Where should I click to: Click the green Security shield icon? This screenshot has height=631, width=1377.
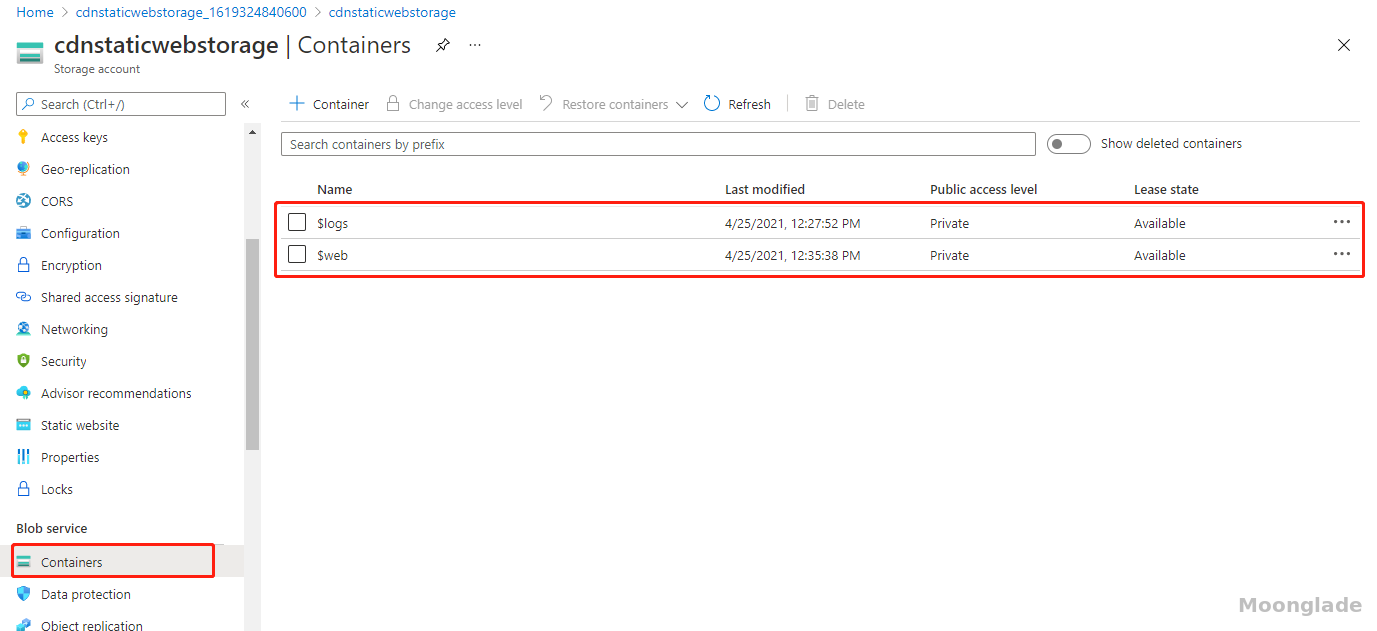tap(23, 361)
